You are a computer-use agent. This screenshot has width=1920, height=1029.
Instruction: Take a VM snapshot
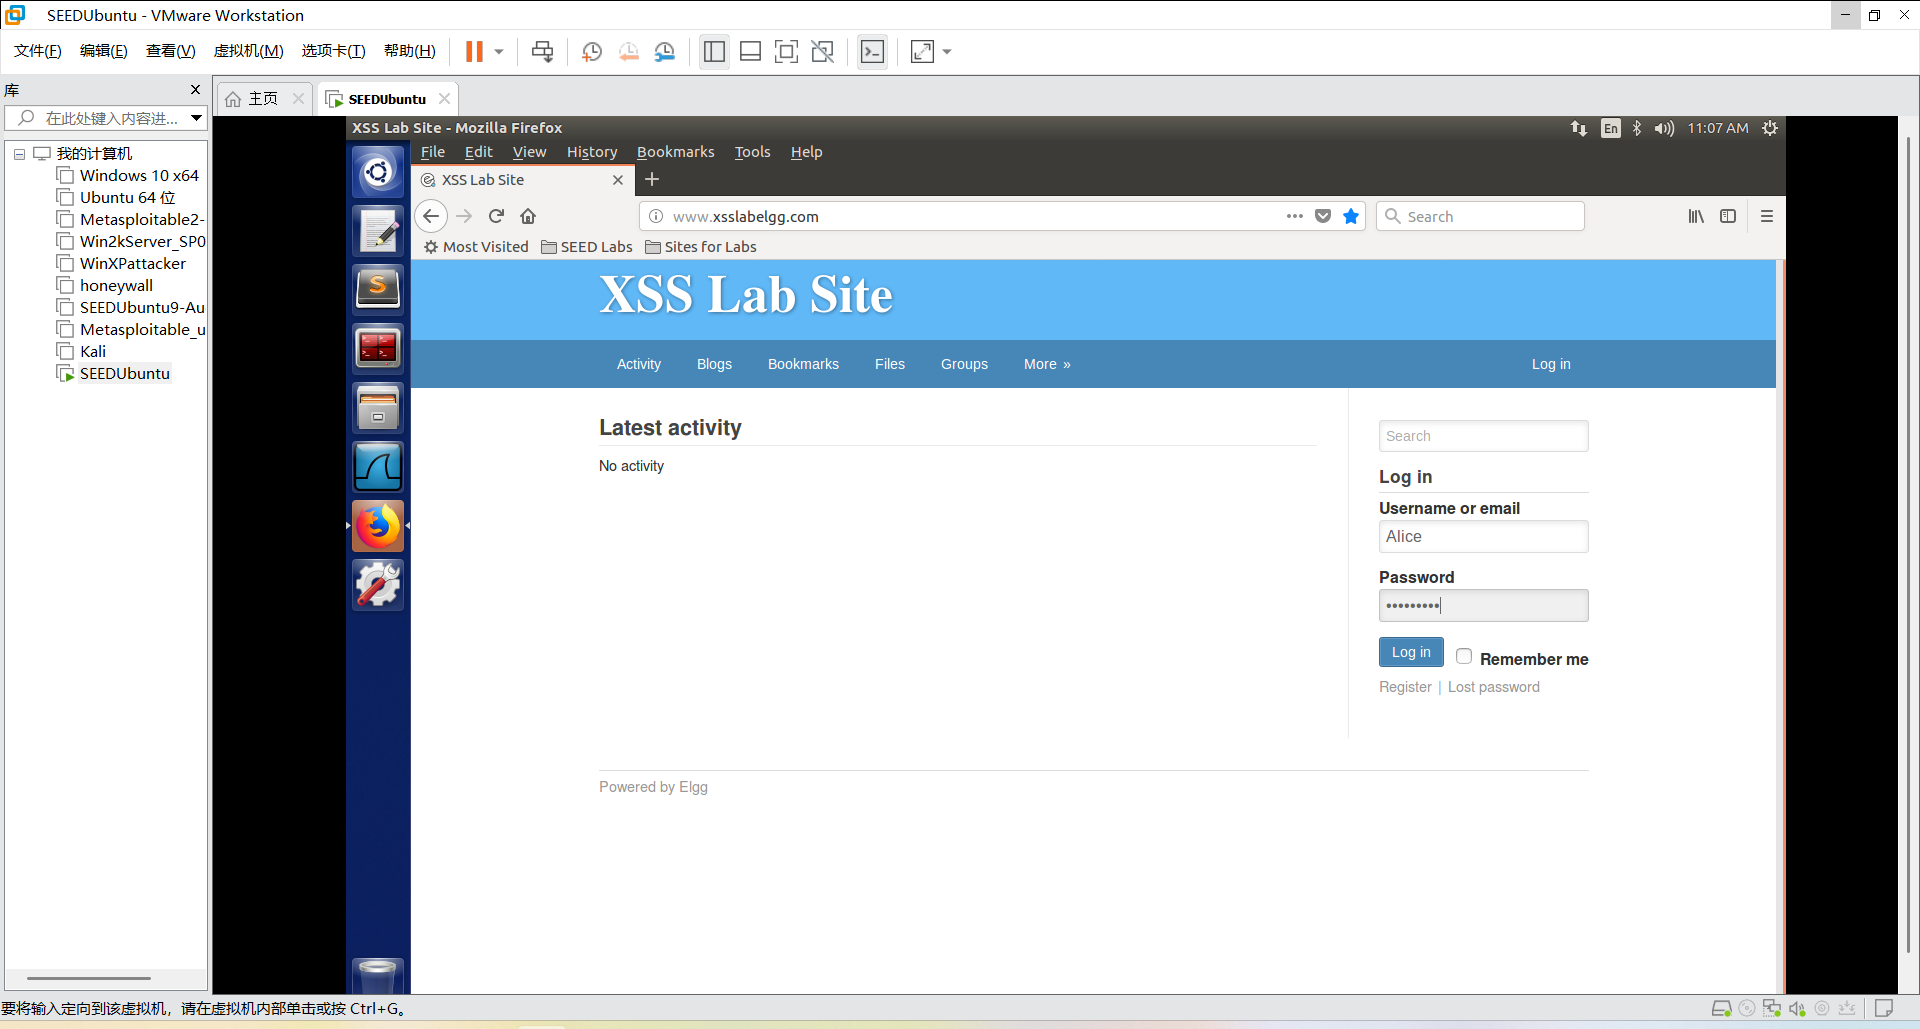pyautogui.click(x=592, y=52)
